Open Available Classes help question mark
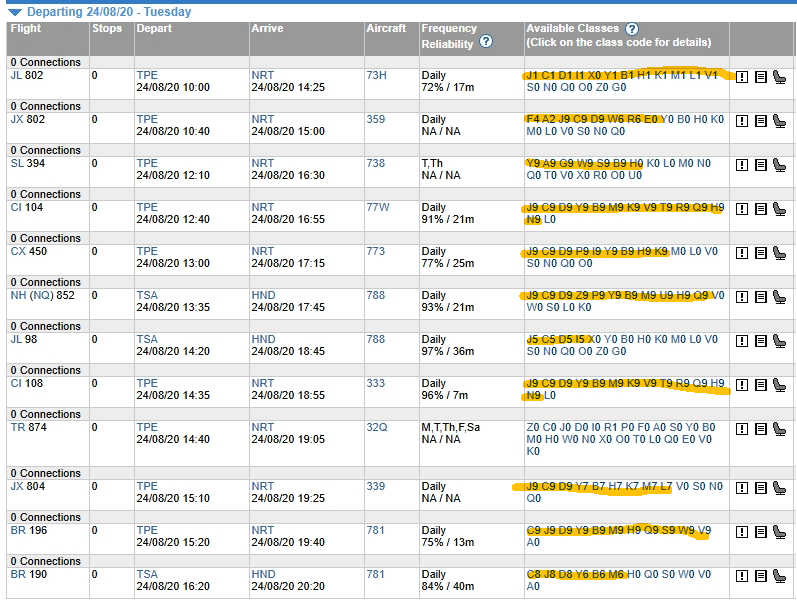 [x=632, y=29]
